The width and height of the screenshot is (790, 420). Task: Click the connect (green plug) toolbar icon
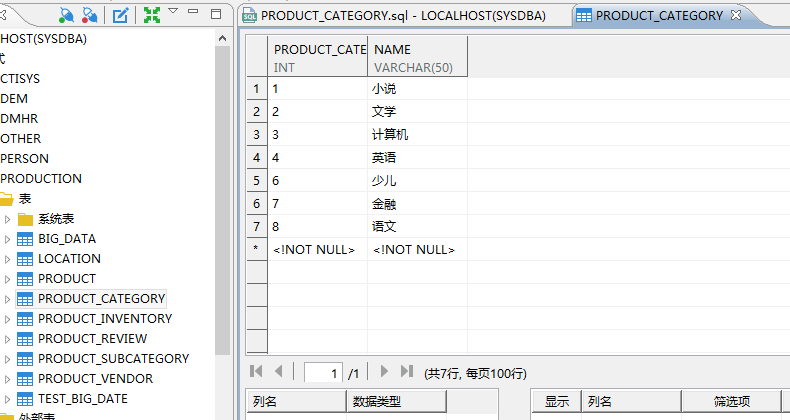(x=66, y=15)
